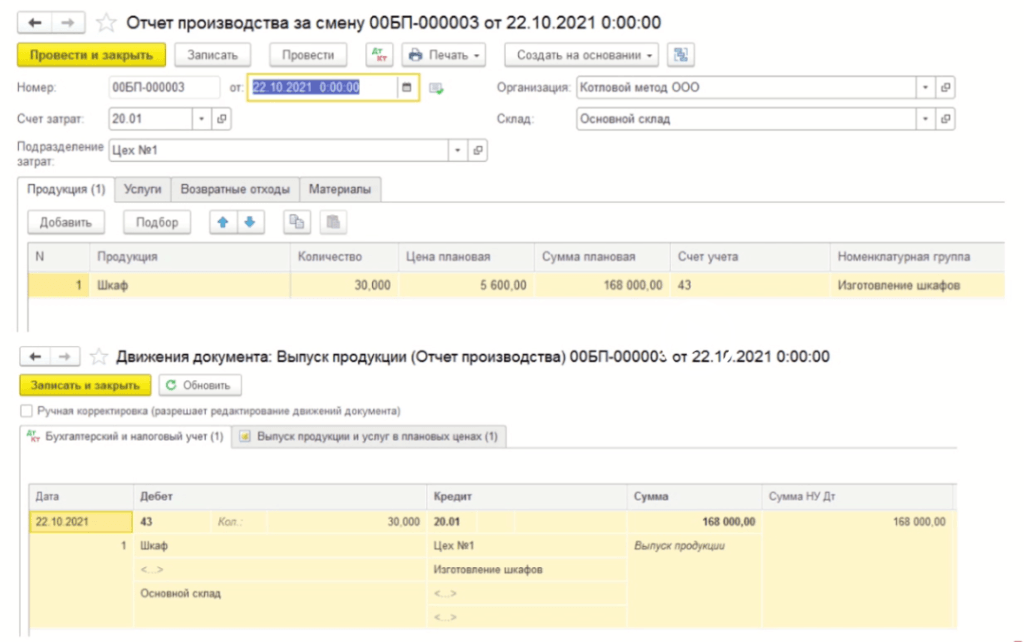Switch to the Материалы tab

(339, 189)
